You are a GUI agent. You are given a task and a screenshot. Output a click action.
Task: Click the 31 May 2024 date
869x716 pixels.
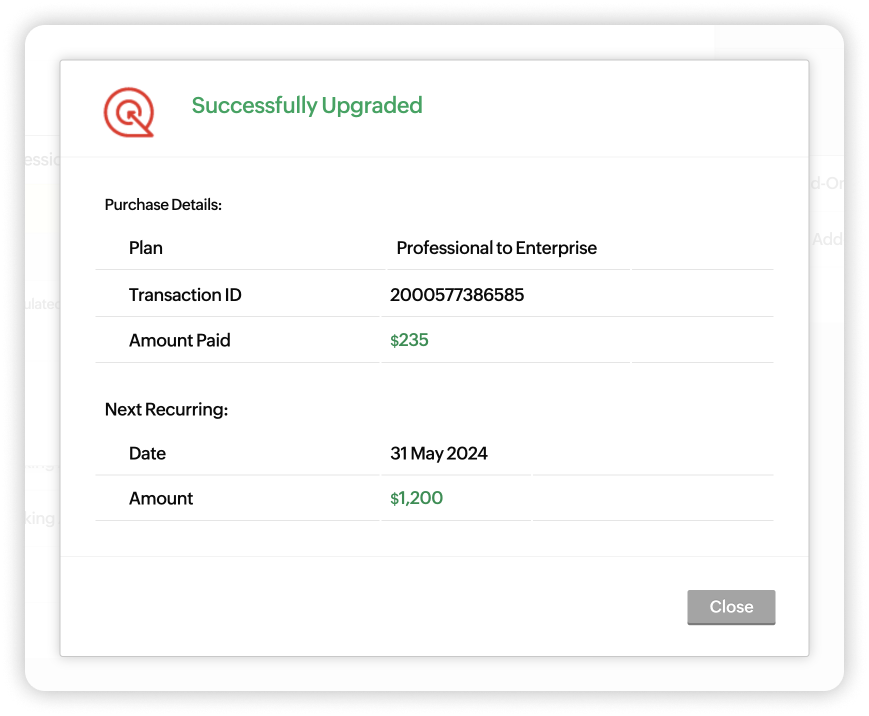tap(439, 453)
